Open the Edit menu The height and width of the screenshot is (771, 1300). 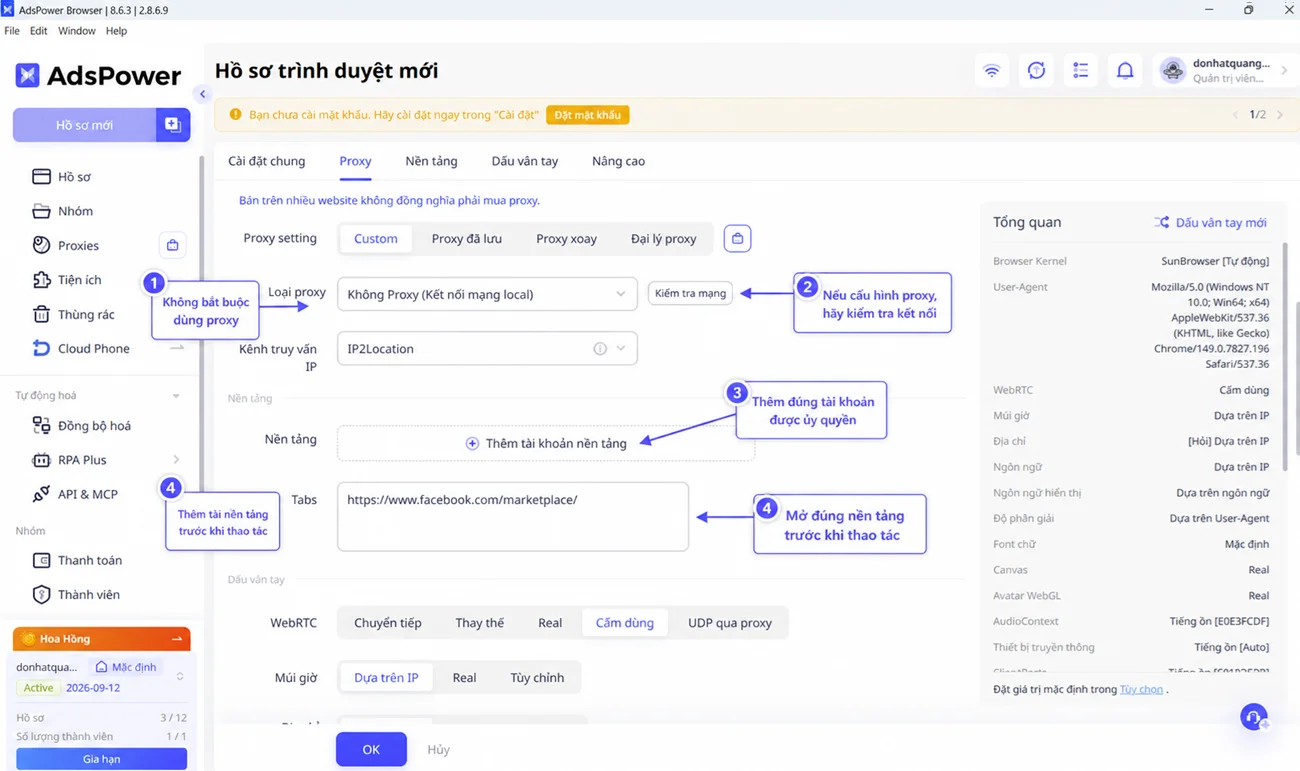pos(38,31)
